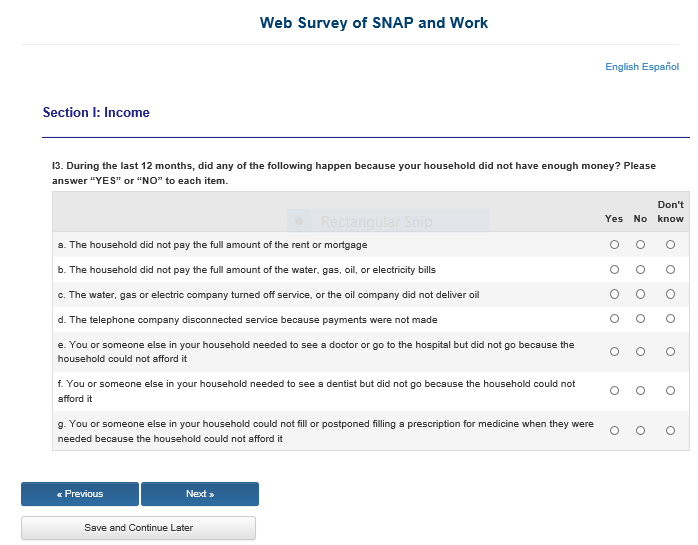Select Yes for unpaid utility bills item
This screenshot has width=698, height=545.
coord(614,270)
